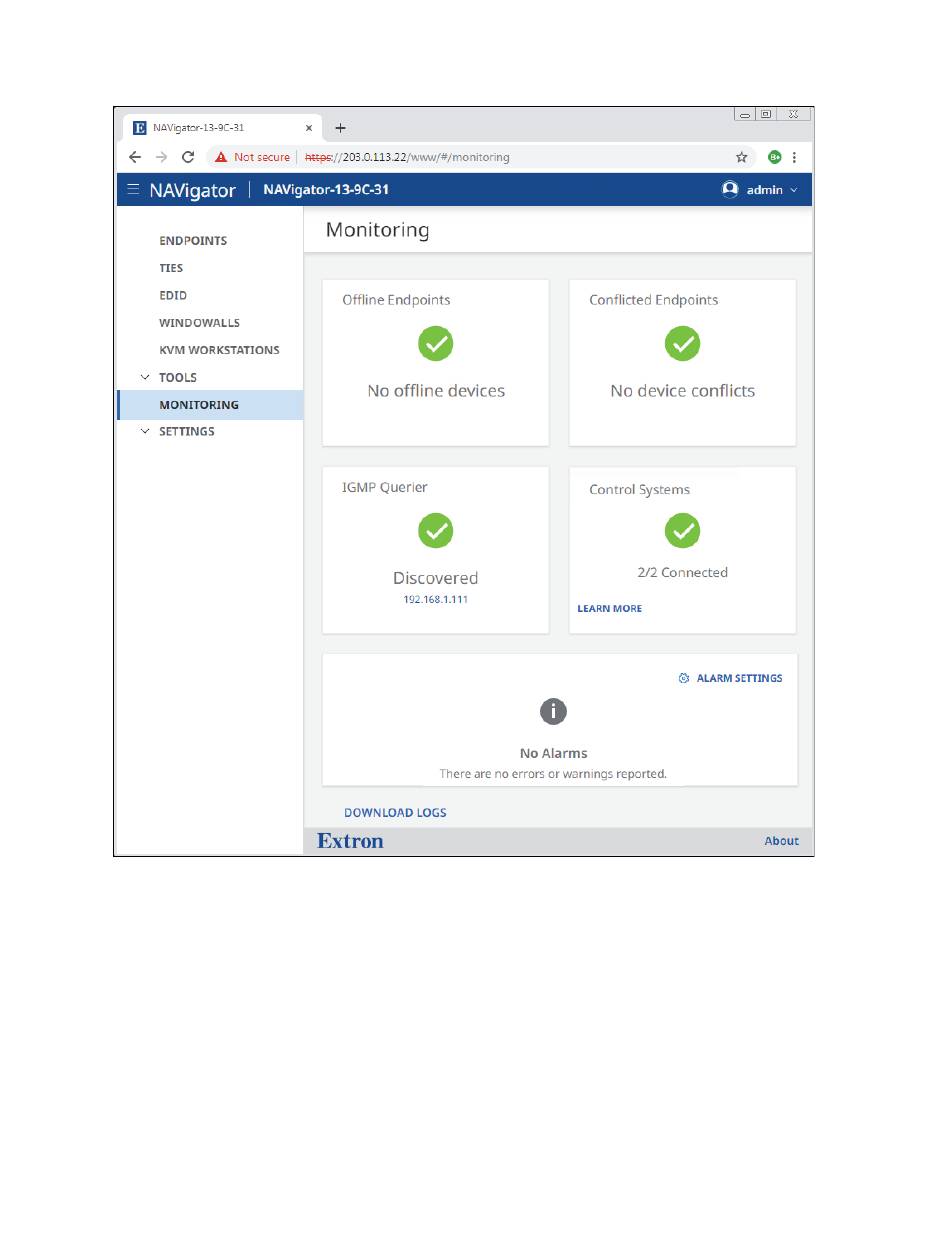This screenshot has height=1260, width=950.
Task: Go to KVM WORKSTATIONS
Action: [x=219, y=350]
